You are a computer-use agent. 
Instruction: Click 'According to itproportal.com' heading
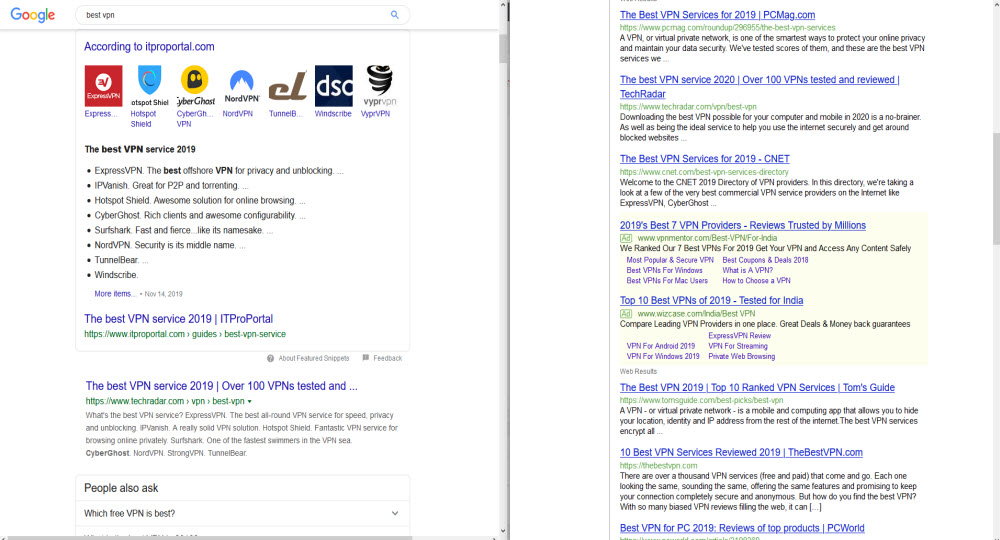pos(149,47)
